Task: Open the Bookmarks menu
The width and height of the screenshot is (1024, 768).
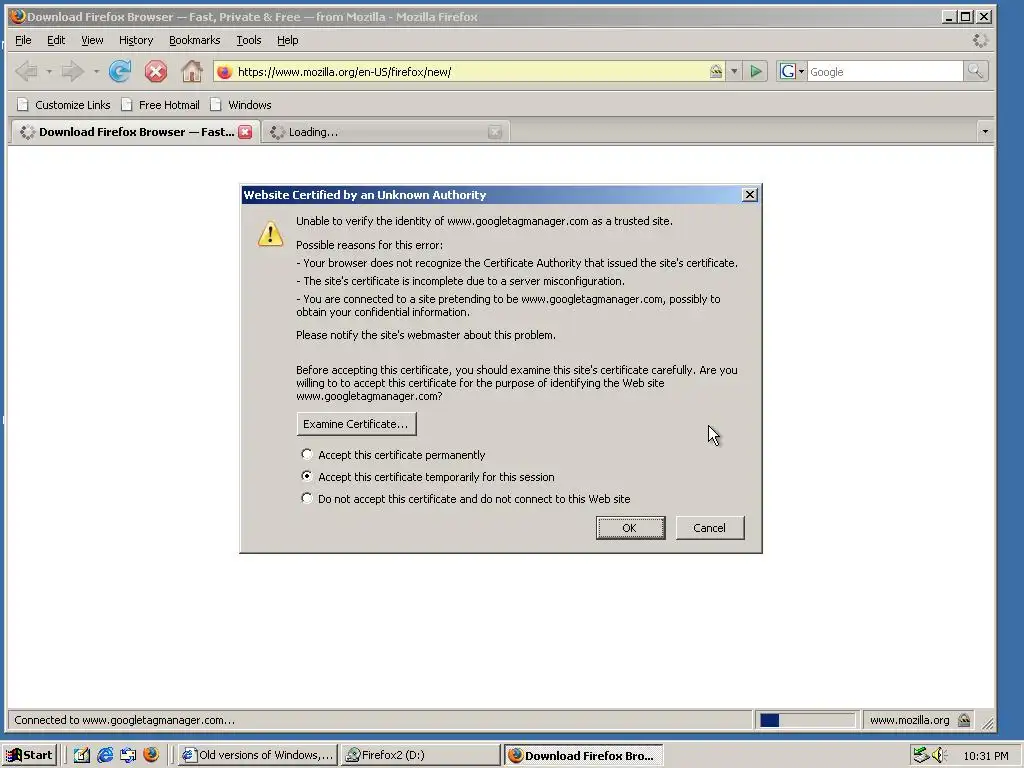Action: click(195, 40)
